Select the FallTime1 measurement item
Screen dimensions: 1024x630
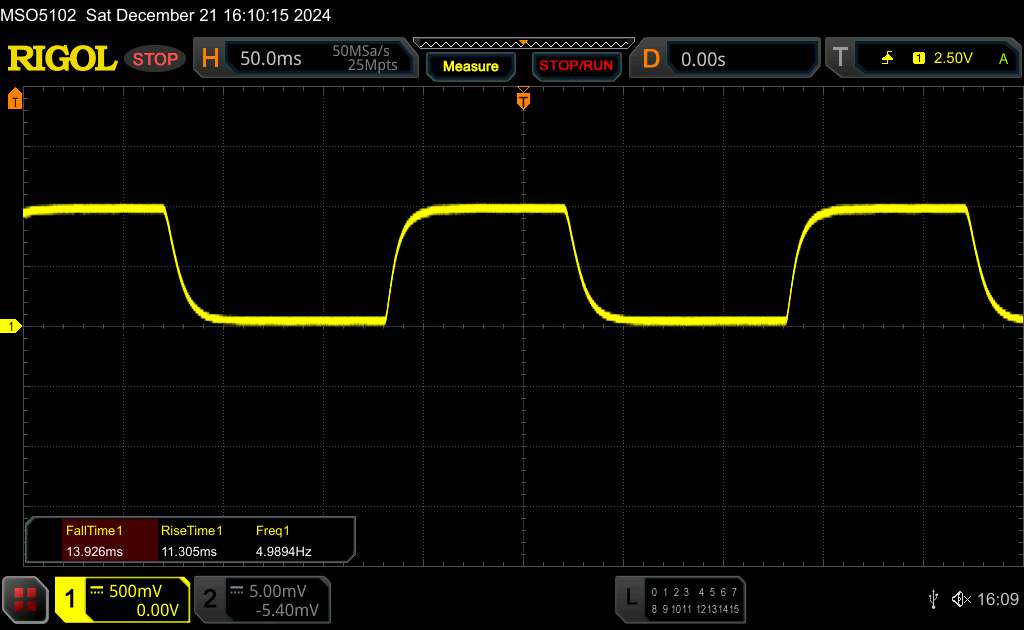93,540
